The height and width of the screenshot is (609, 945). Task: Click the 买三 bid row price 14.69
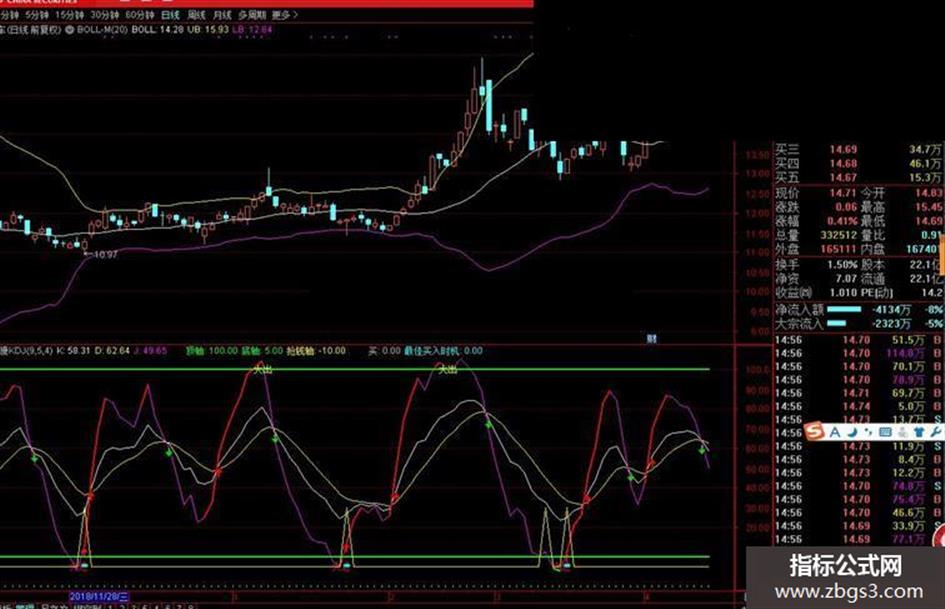(x=843, y=149)
